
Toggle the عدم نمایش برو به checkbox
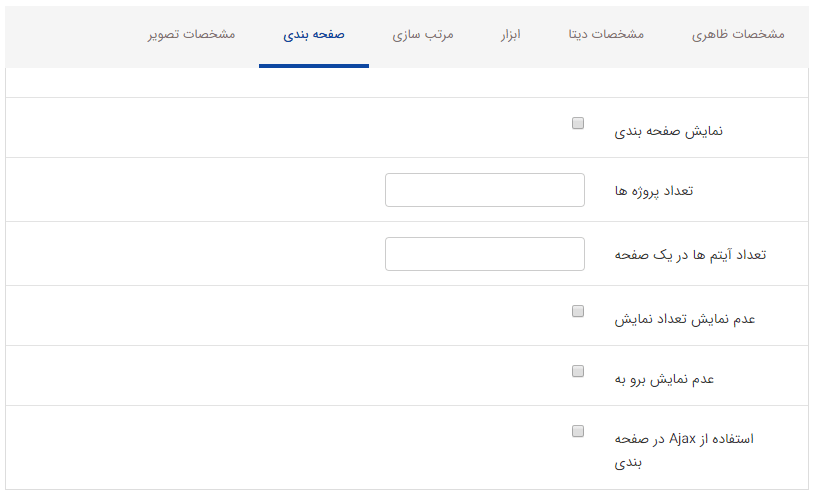pos(578,371)
